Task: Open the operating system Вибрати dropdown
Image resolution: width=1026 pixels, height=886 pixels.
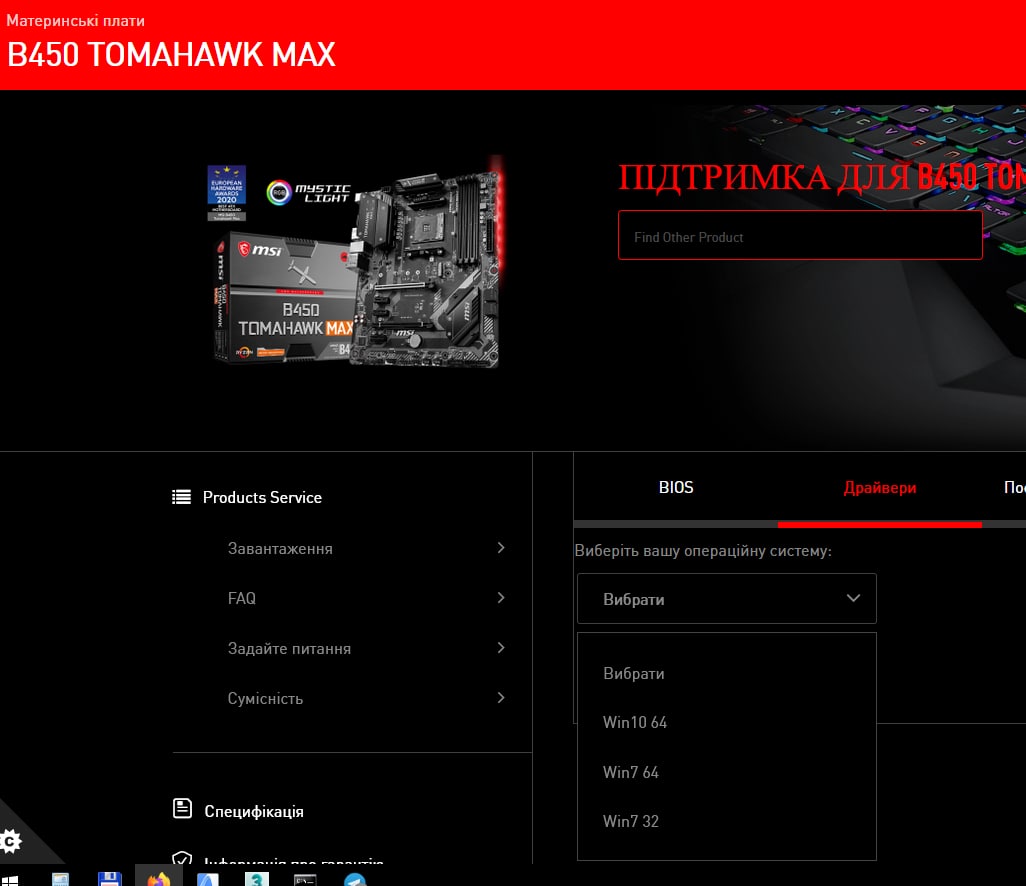Action: (726, 599)
